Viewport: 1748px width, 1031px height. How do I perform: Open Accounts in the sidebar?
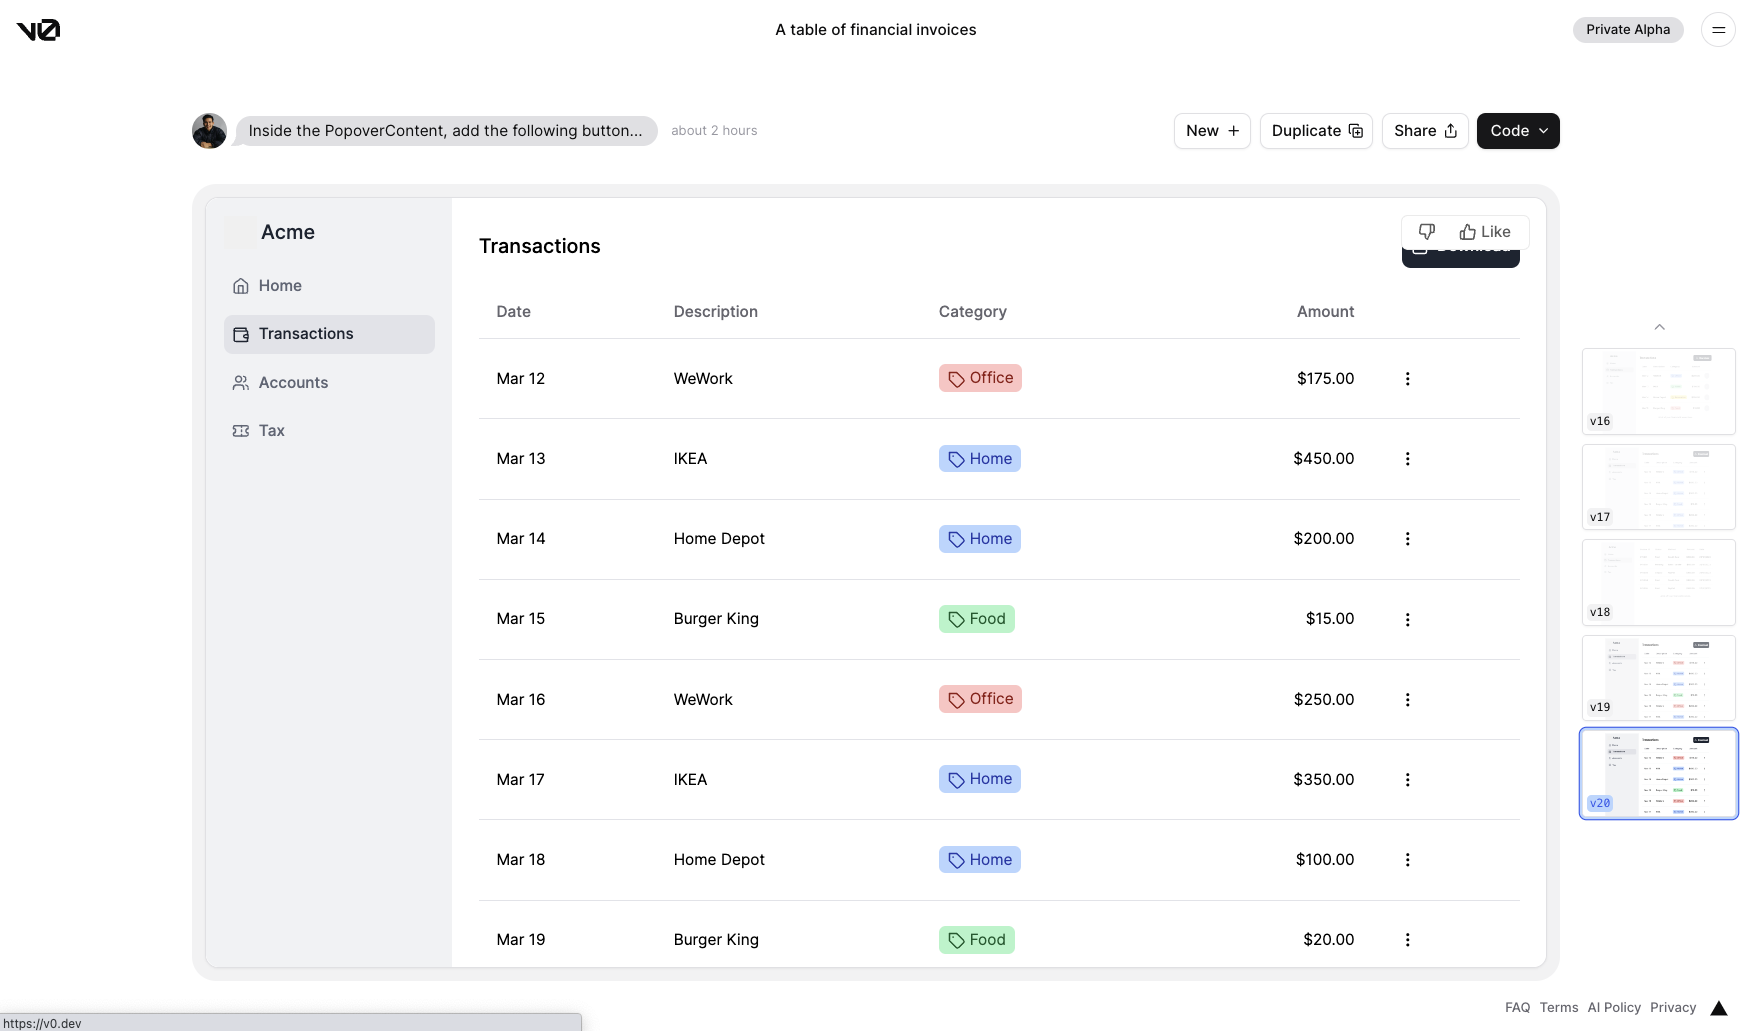329,383
